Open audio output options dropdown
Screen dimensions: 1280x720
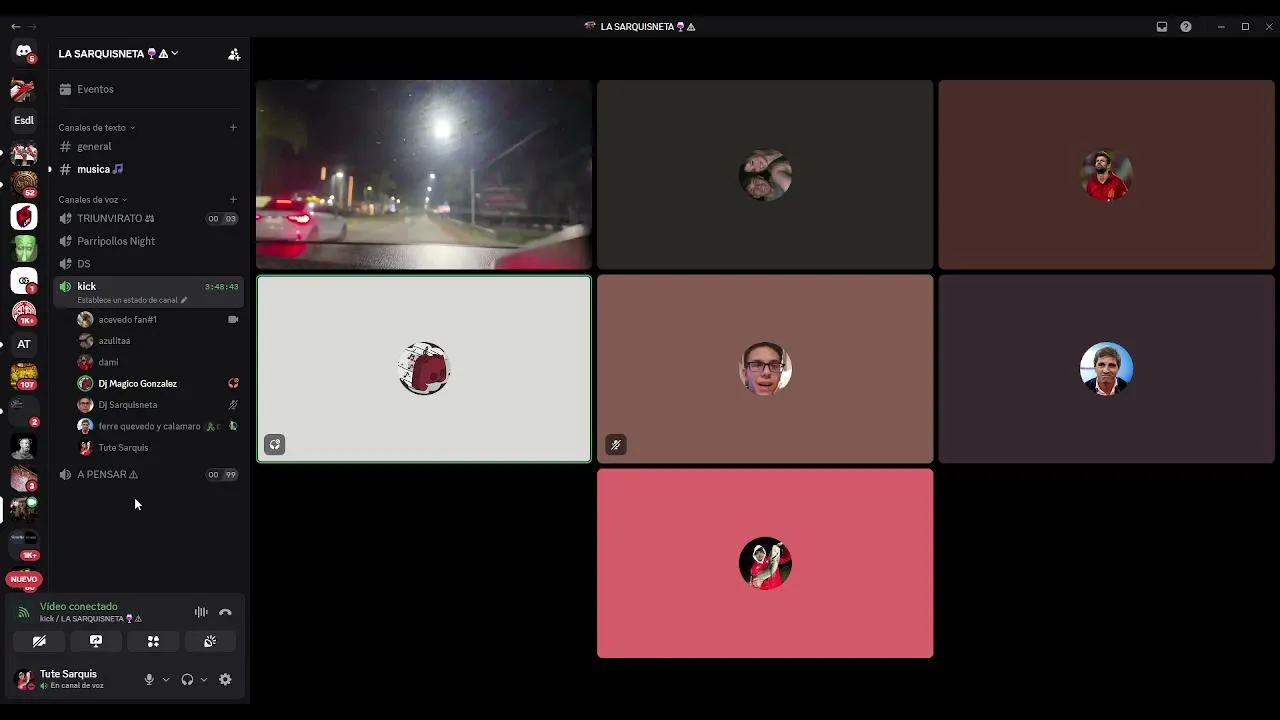click(204, 680)
